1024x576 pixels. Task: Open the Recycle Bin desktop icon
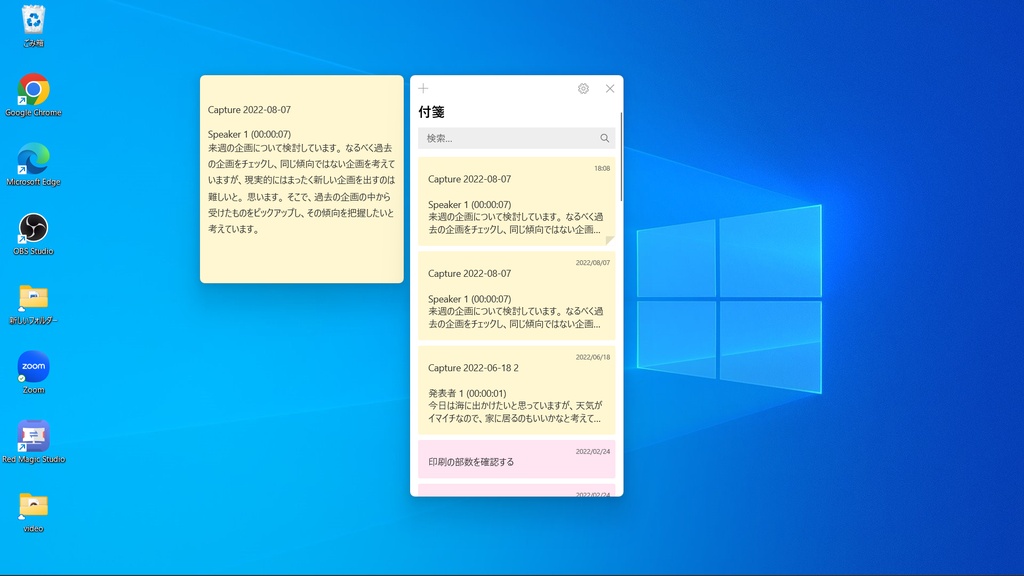33,25
